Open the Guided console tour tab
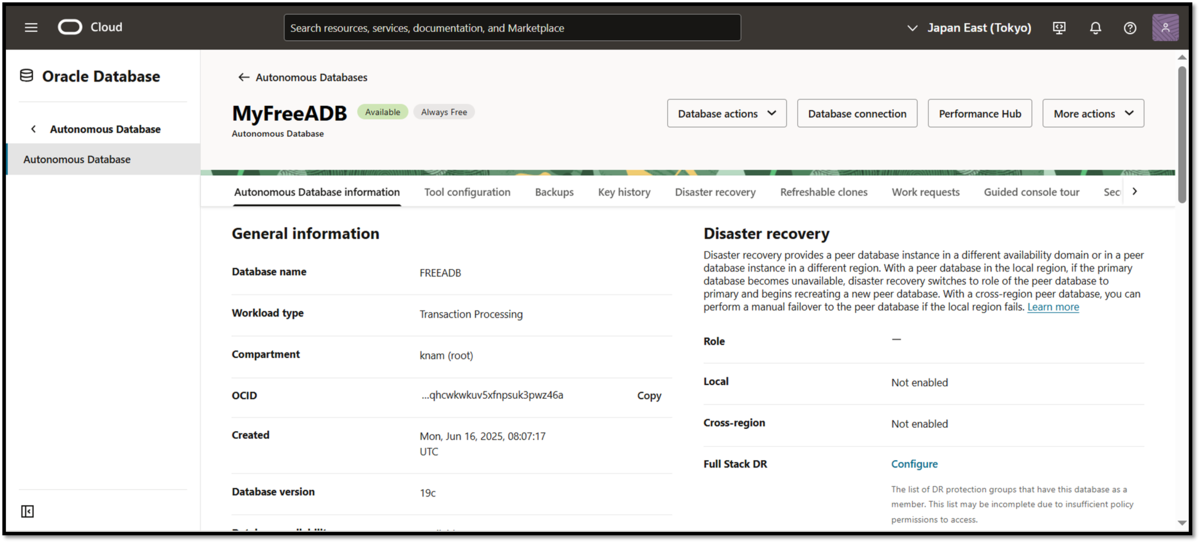 (1031, 192)
